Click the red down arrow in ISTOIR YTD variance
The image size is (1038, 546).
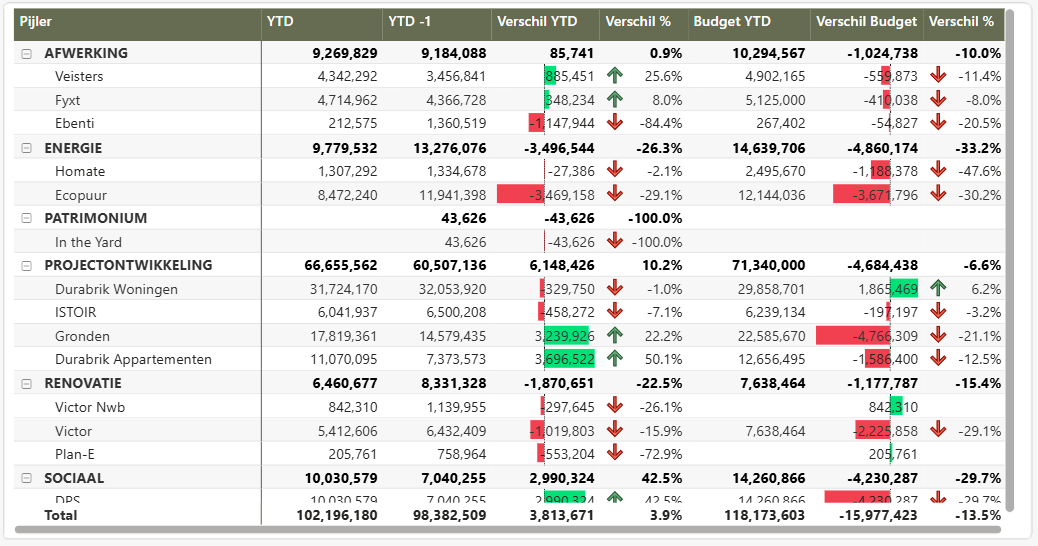point(614,312)
